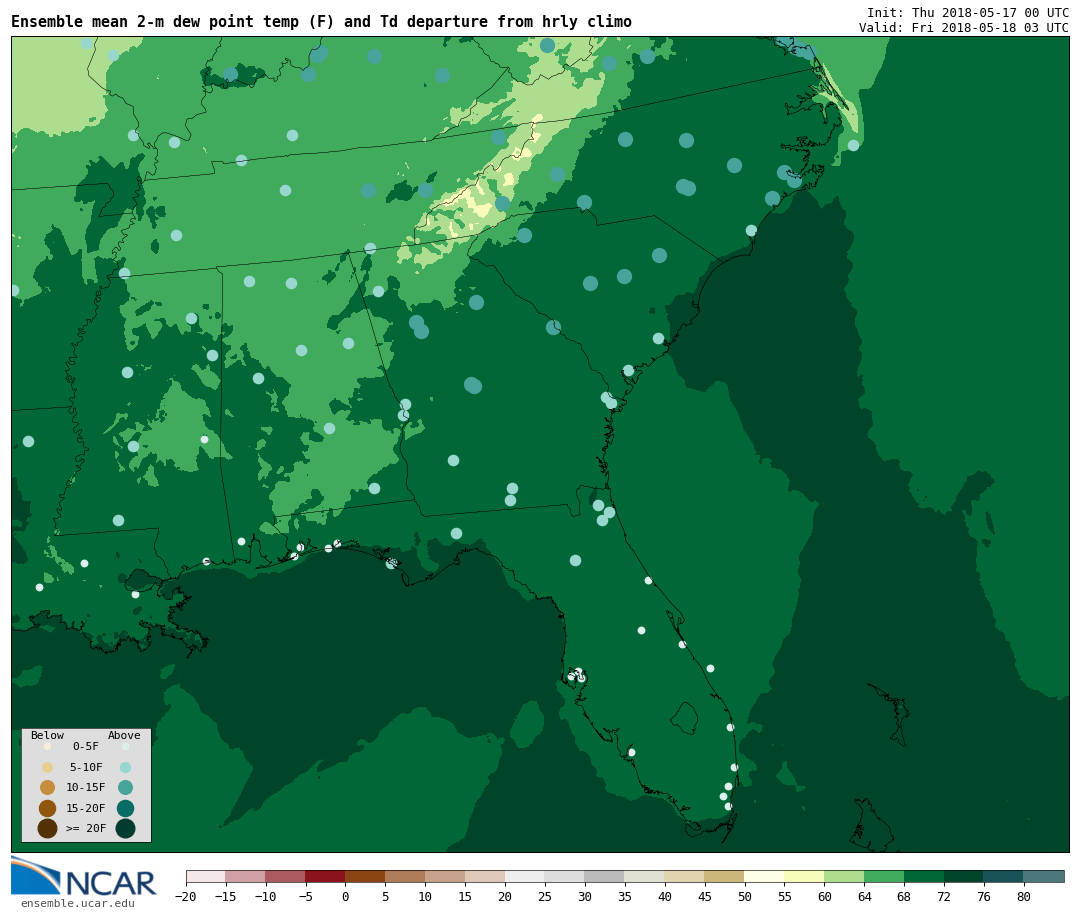1080x915 pixels.
Task: Pick the colorbar swatch between -20 and -15
Action: 206,876
